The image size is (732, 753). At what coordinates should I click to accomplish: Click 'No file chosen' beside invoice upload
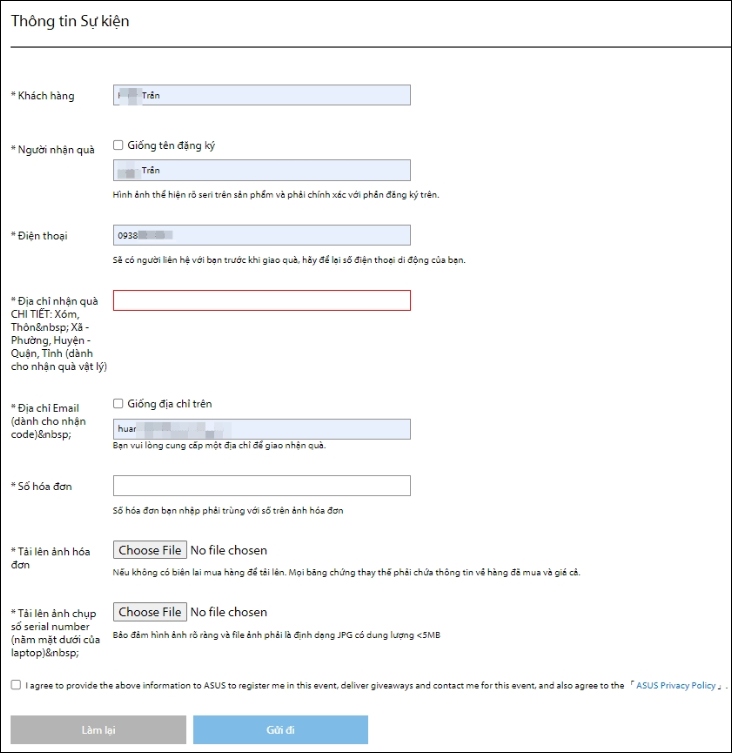click(x=228, y=550)
